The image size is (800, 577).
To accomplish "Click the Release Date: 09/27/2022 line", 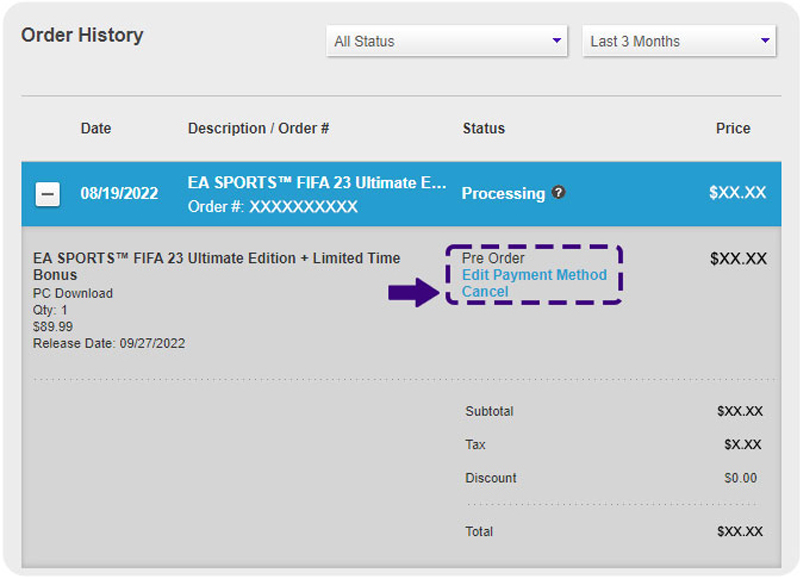I will pyautogui.click(x=109, y=343).
